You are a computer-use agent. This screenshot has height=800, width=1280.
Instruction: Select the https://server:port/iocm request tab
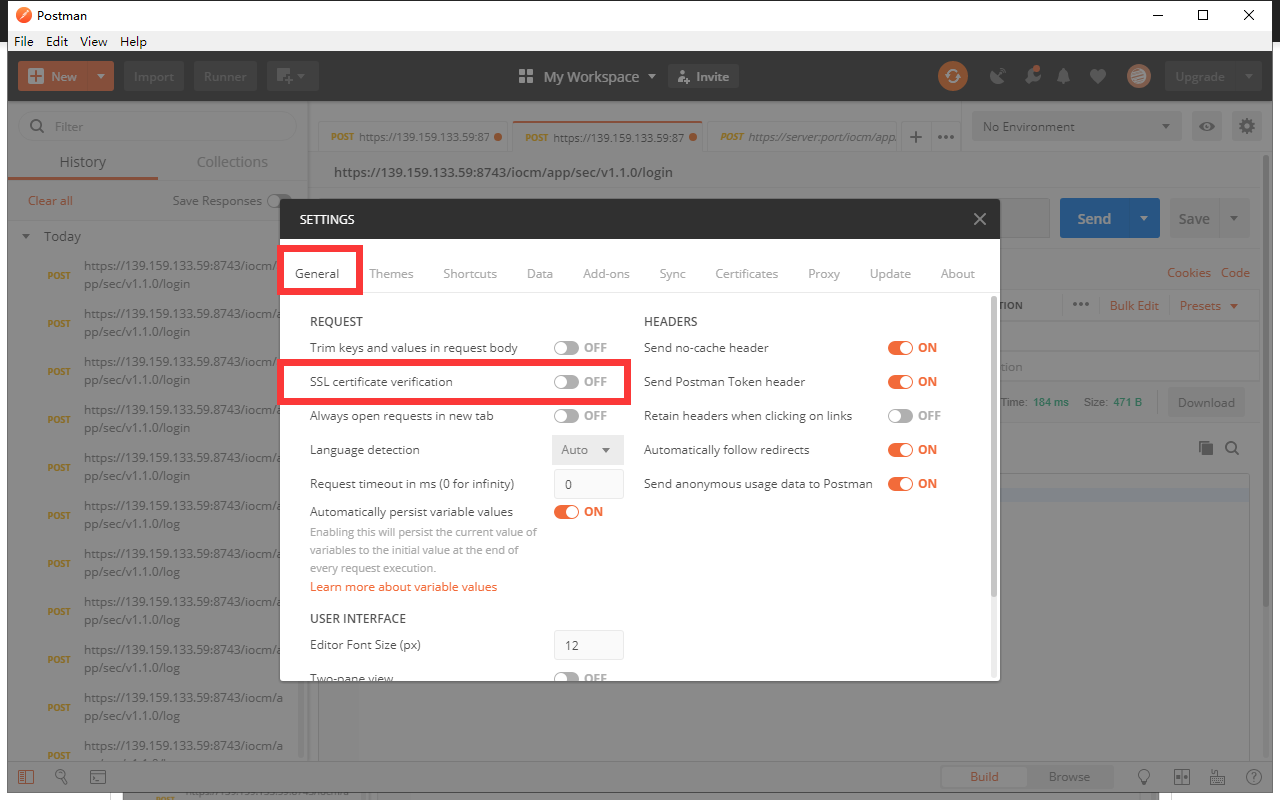807,137
